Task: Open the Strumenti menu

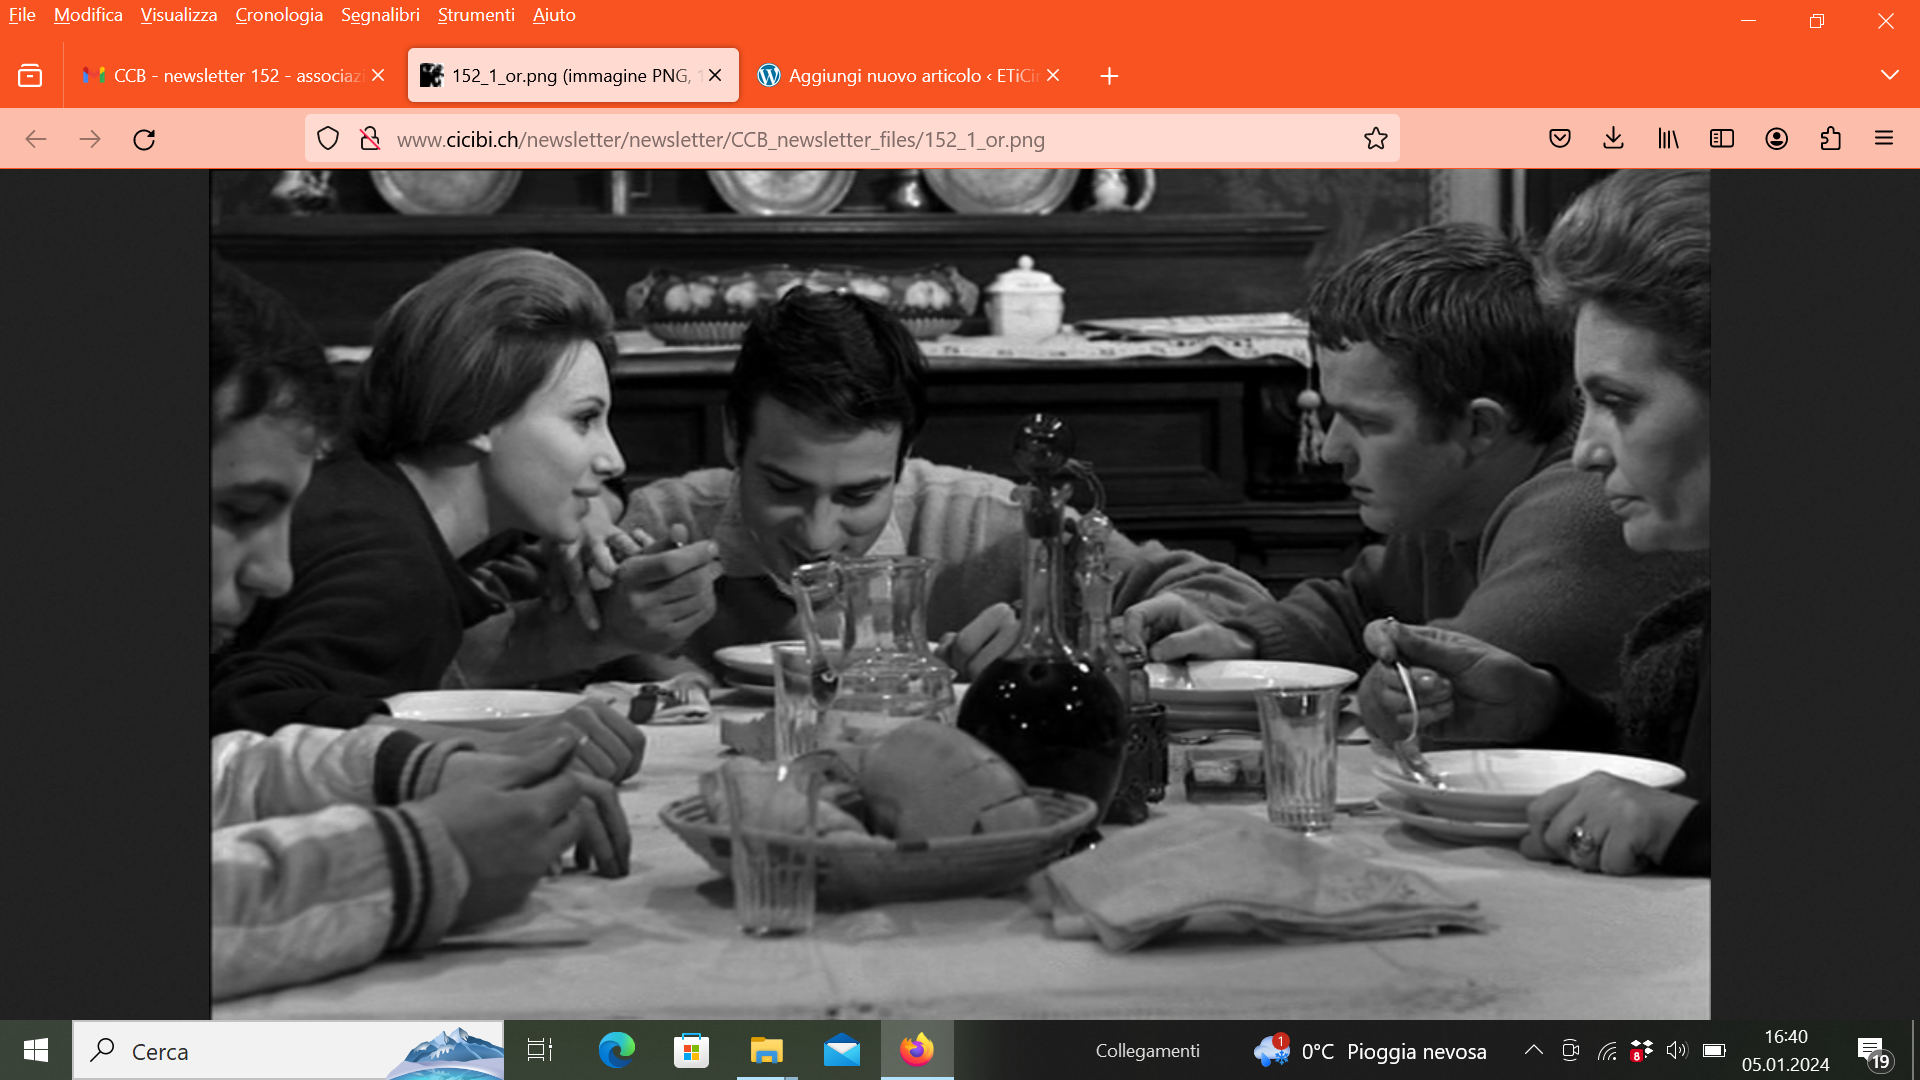Action: click(x=476, y=15)
